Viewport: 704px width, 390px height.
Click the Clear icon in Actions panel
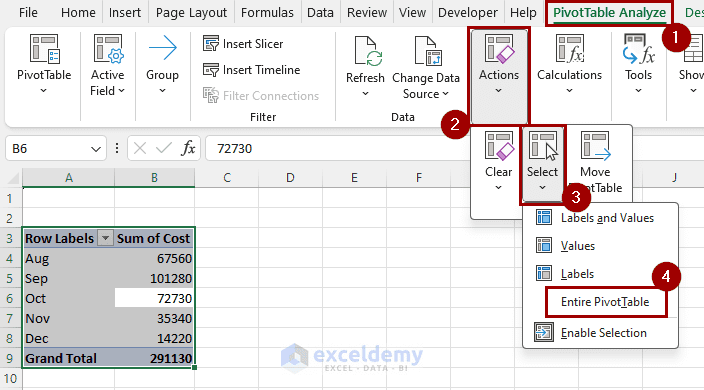[x=498, y=146]
